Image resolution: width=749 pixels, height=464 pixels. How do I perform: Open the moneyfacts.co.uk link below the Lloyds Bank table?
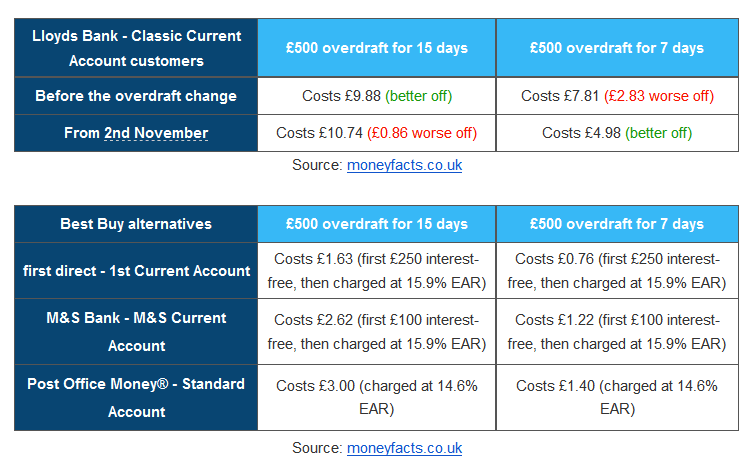(404, 165)
